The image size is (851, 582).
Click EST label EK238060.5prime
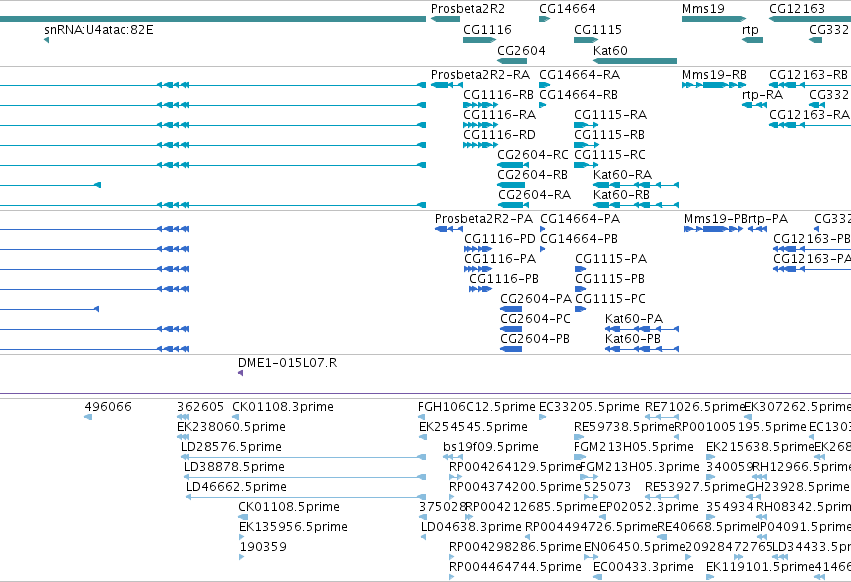pos(231,427)
